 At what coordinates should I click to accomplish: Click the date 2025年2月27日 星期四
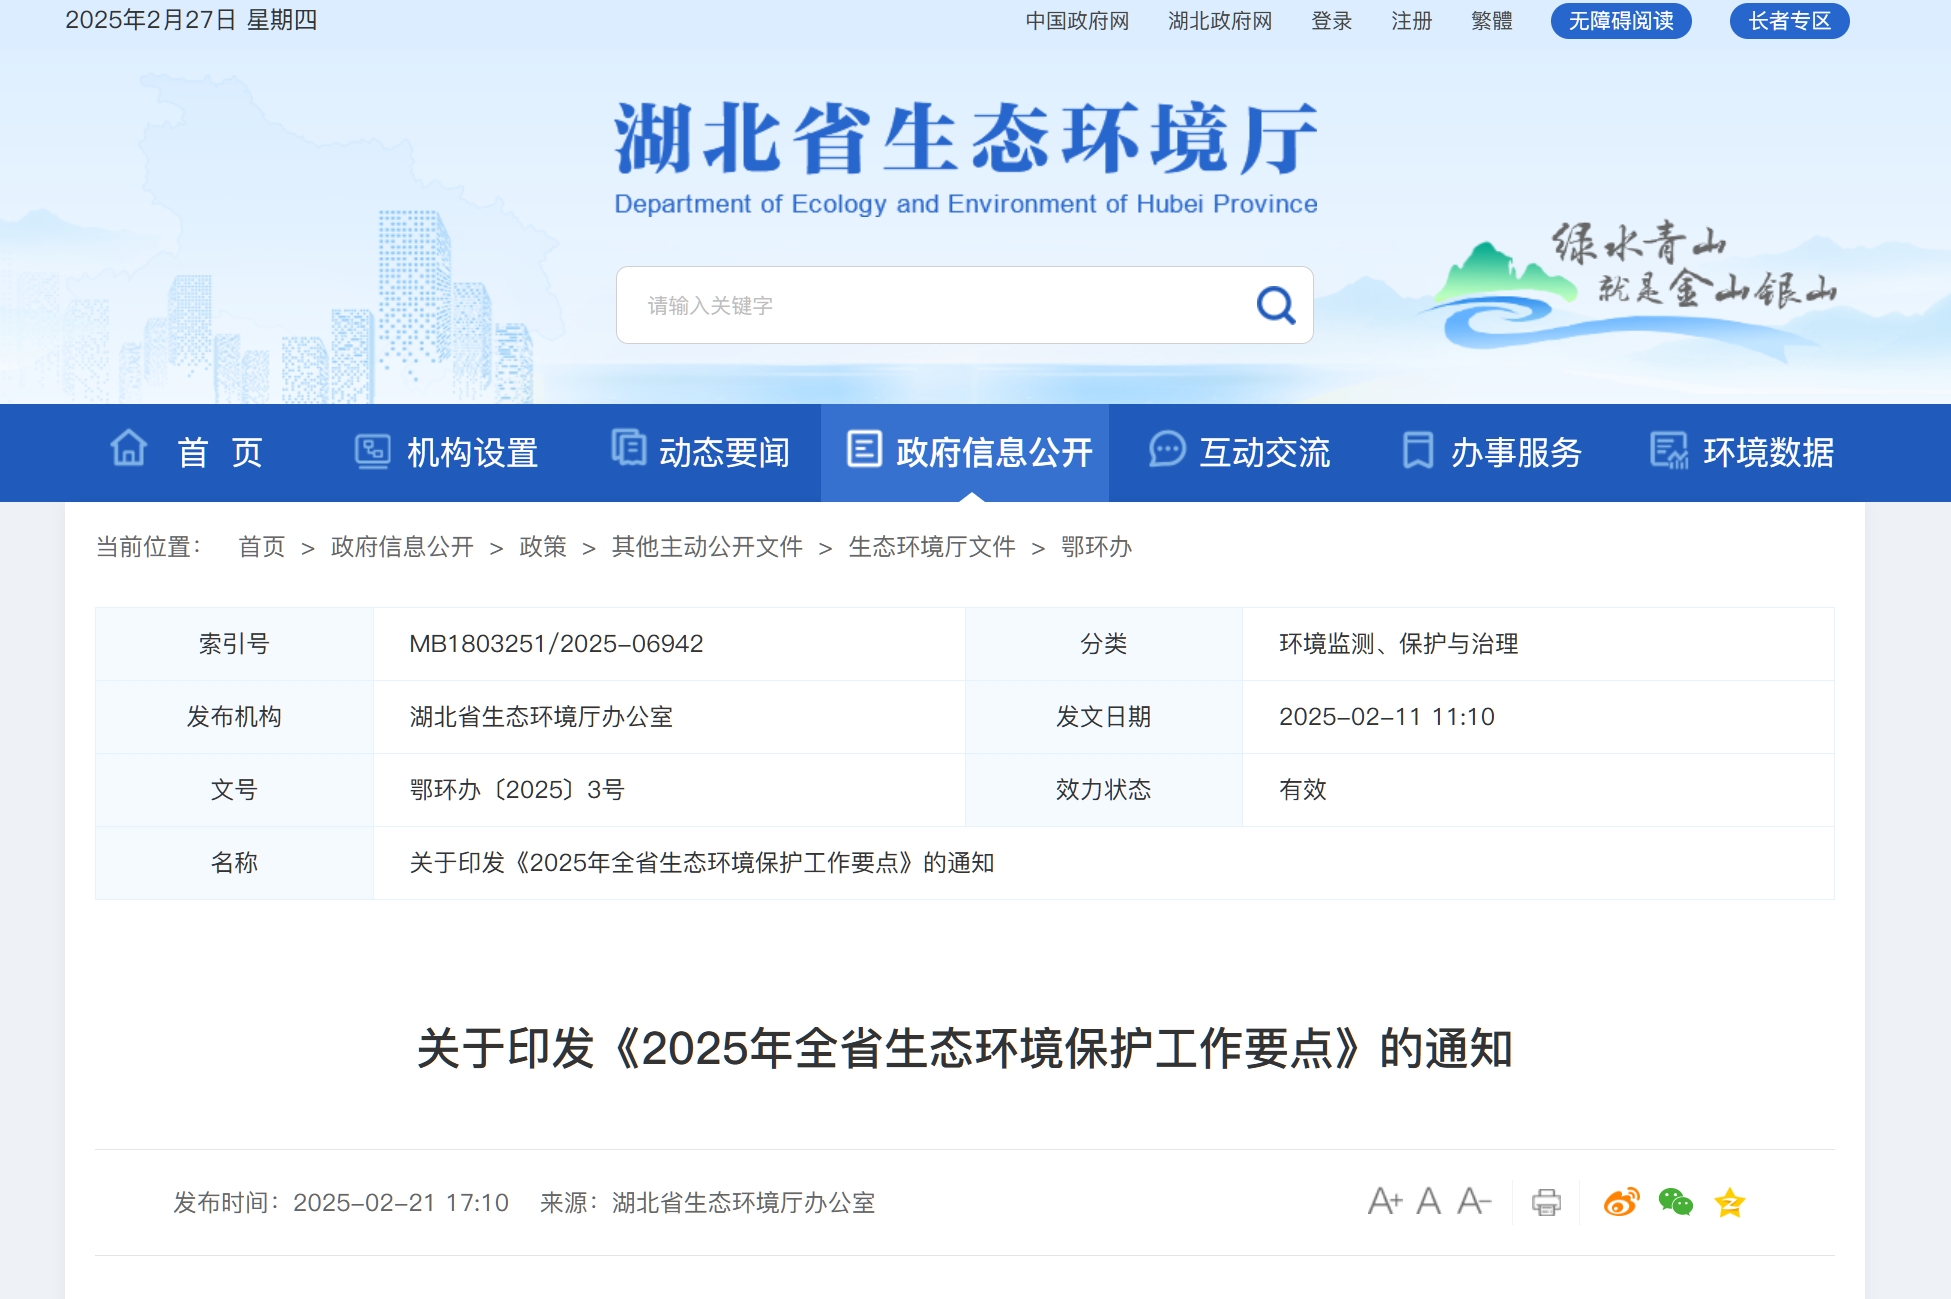[191, 20]
